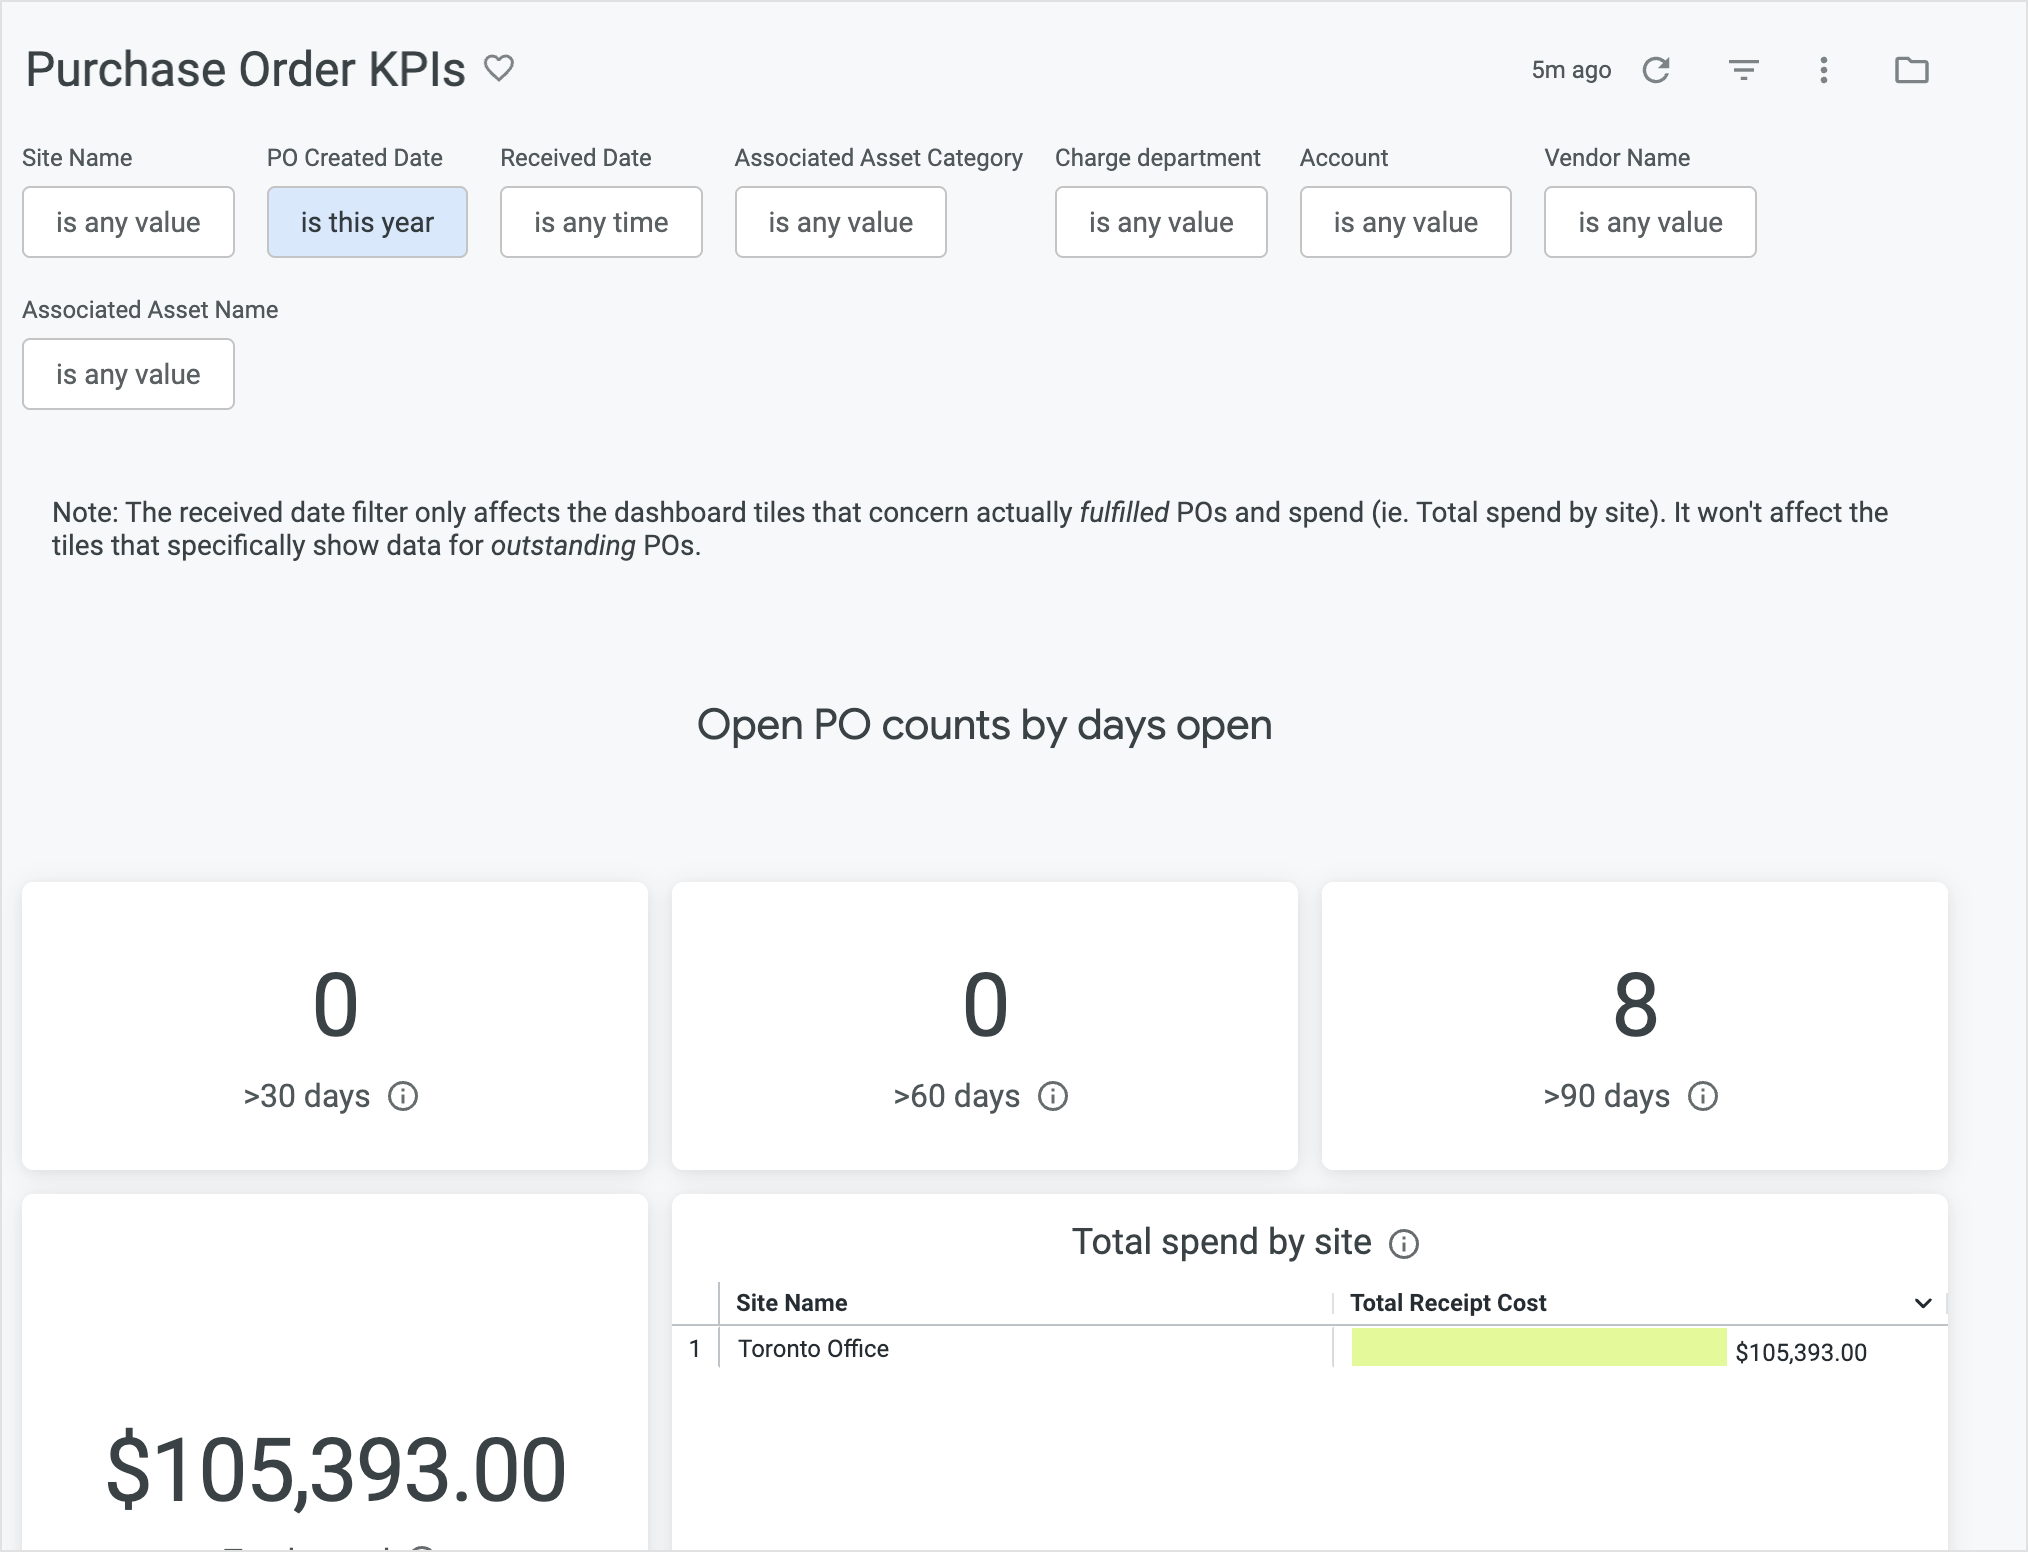View info tooltip beside >60 days tile
Image resolution: width=2028 pixels, height=1552 pixels.
1053,1096
